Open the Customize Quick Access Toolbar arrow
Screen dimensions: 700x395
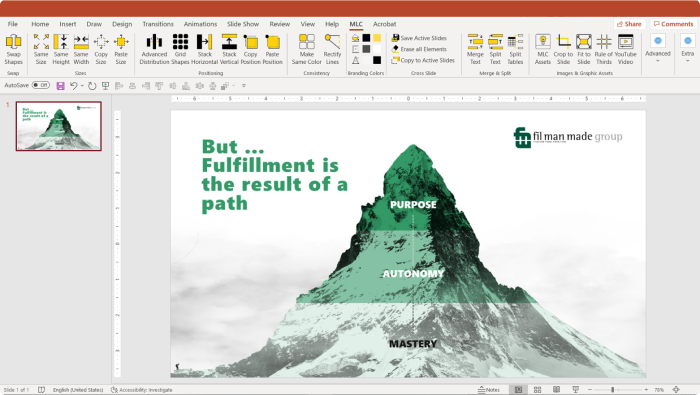[244, 86]
